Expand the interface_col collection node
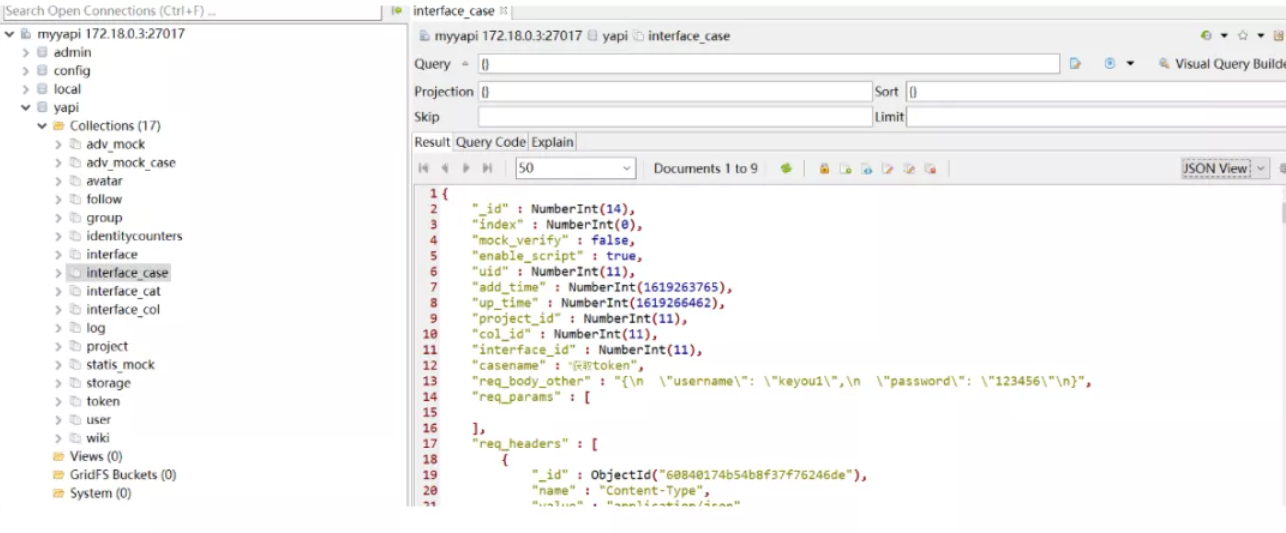The height and width of the screenshot is (533, 1286). pos(58,310)
